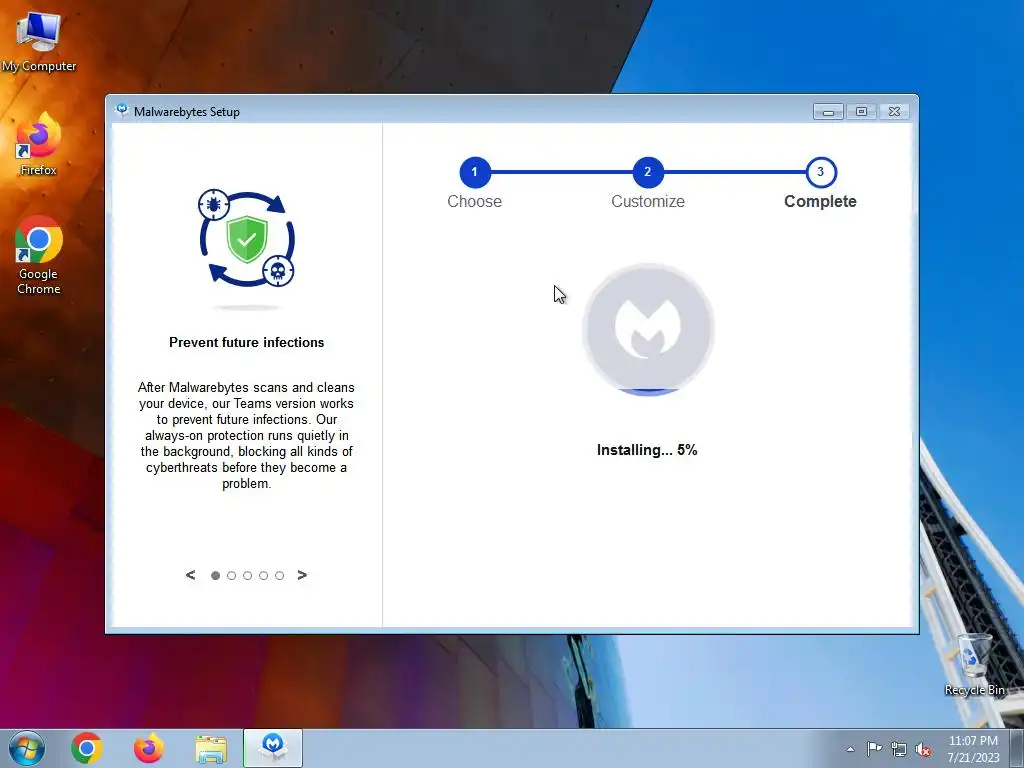Screen dimensions: 1024x768
Task: Click step 2 circle labeled Customize
Action: (x=648, y=172)
